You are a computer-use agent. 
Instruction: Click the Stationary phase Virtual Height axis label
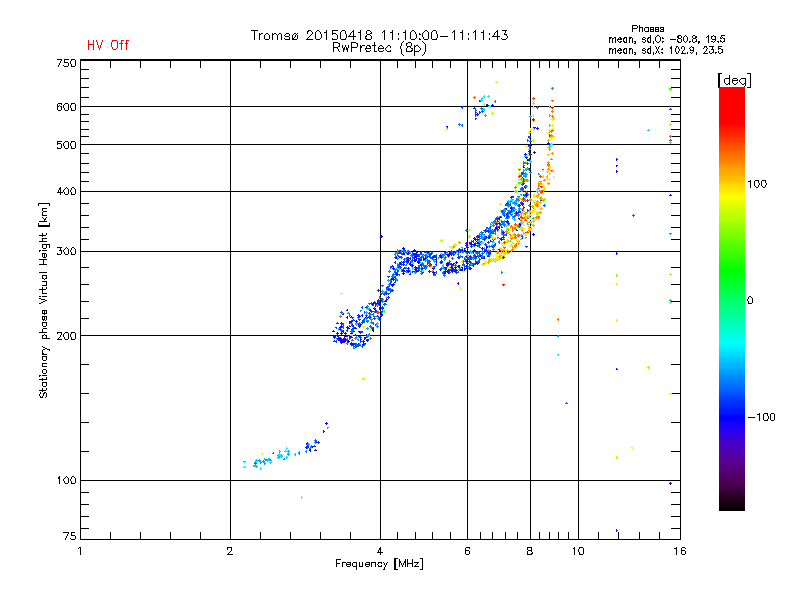43,300
